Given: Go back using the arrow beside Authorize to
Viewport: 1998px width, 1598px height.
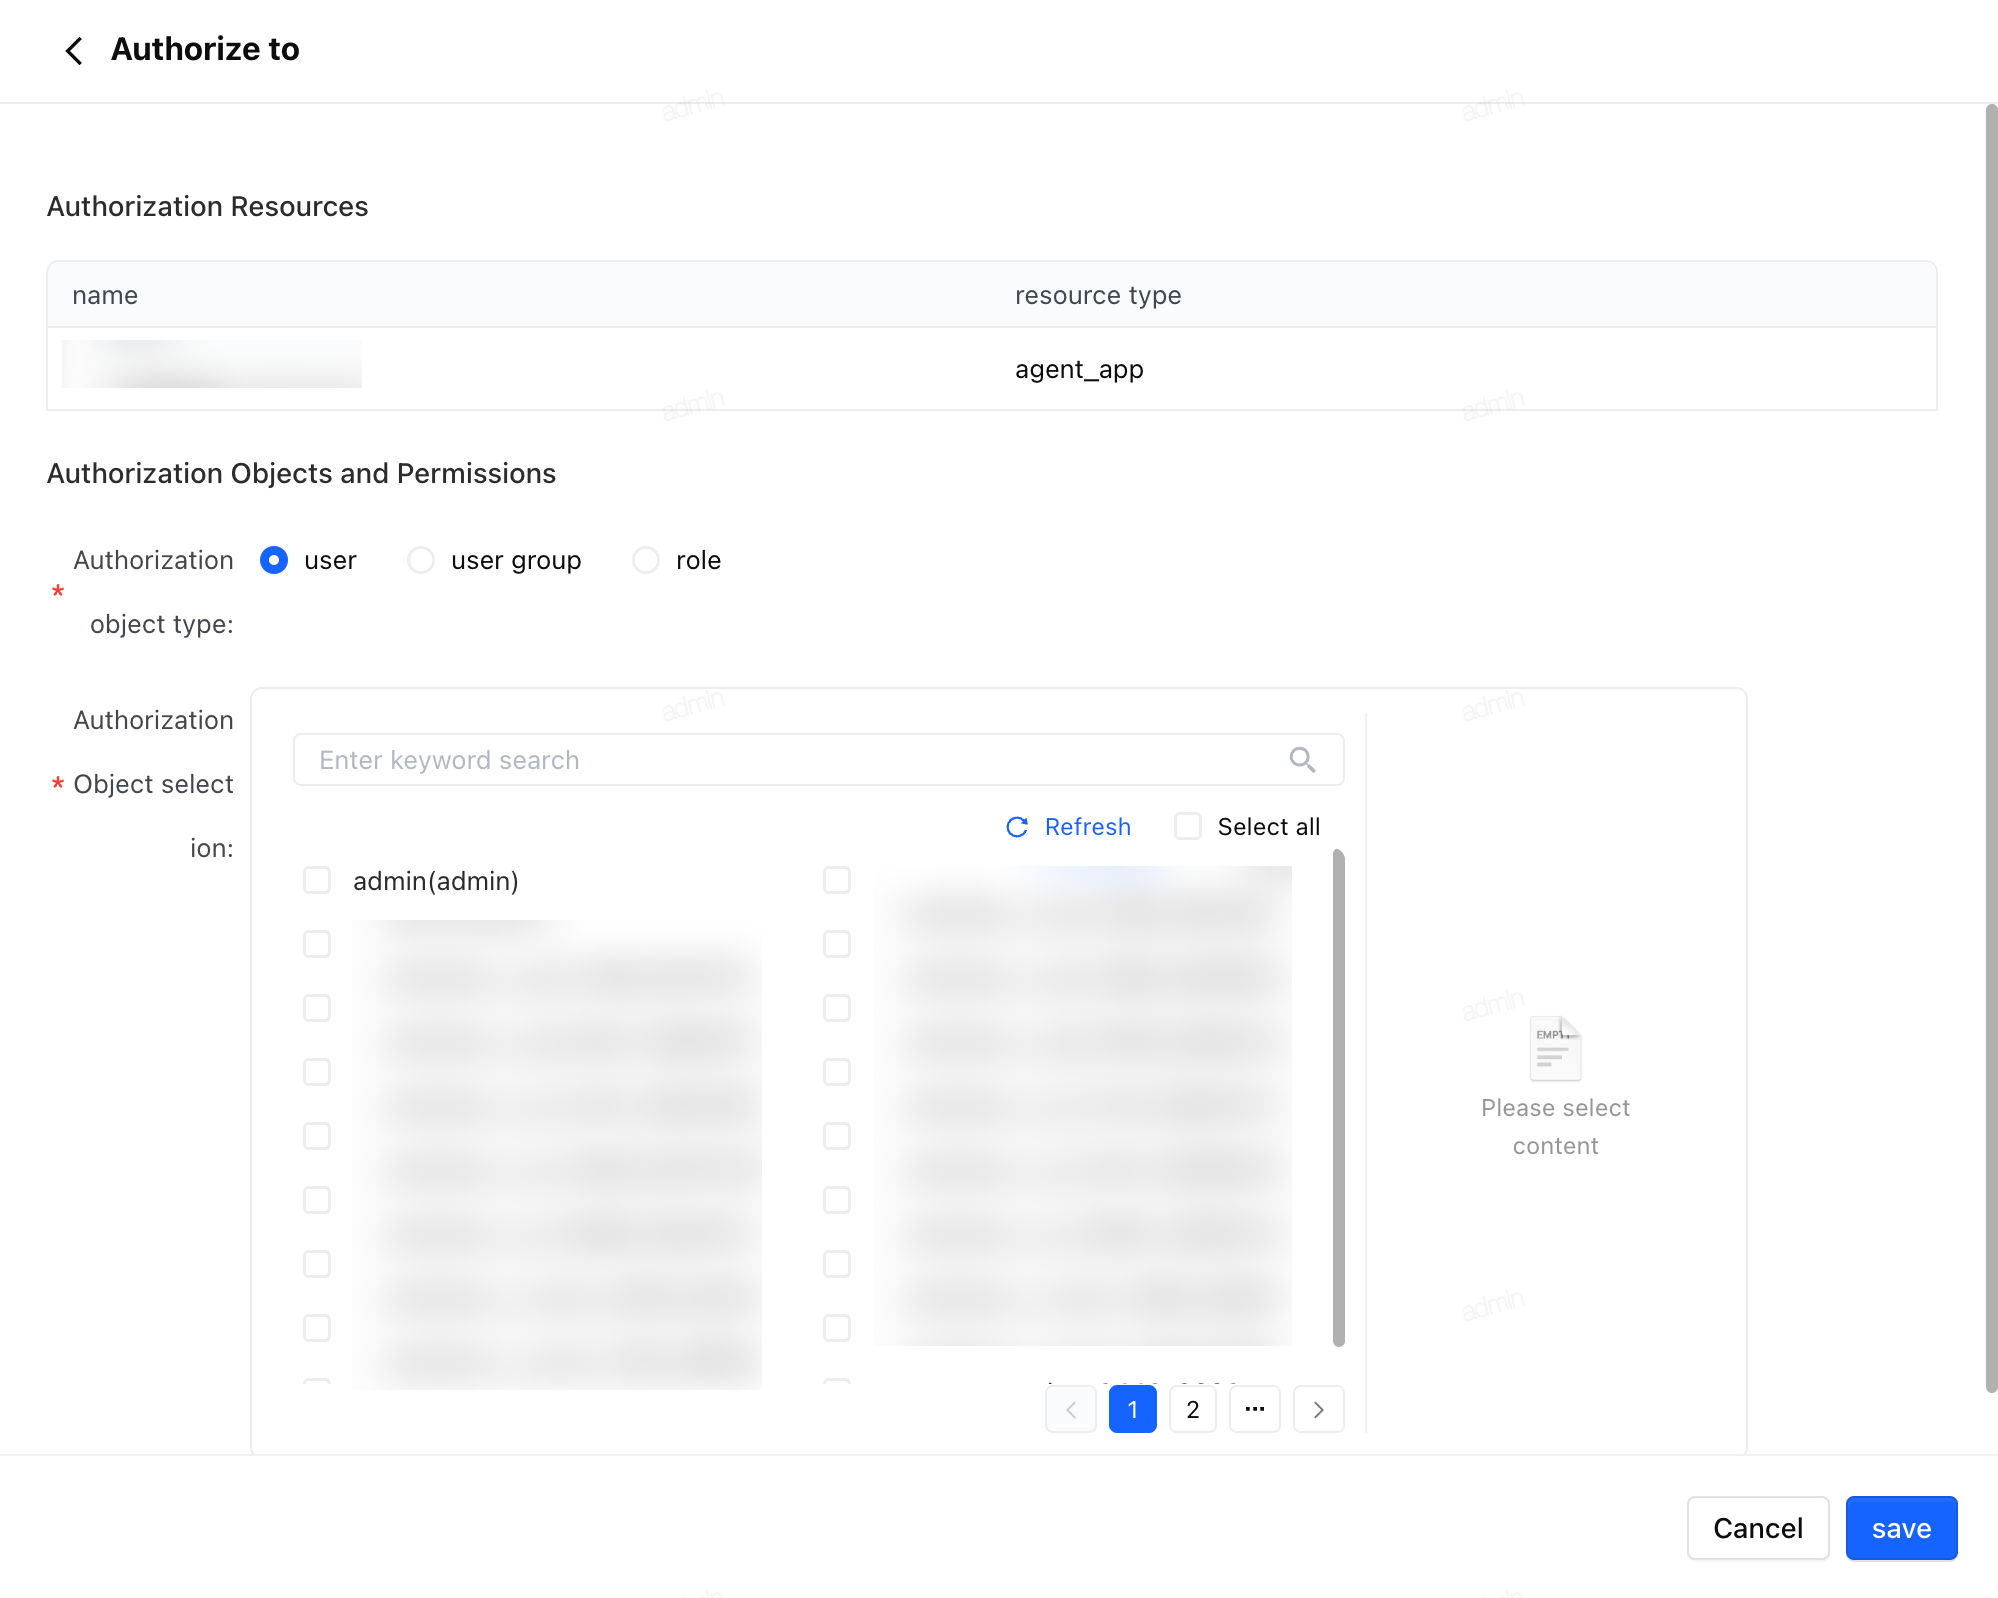Looking at the screenshot, I should pyautogui.click(x=74, y=50).
